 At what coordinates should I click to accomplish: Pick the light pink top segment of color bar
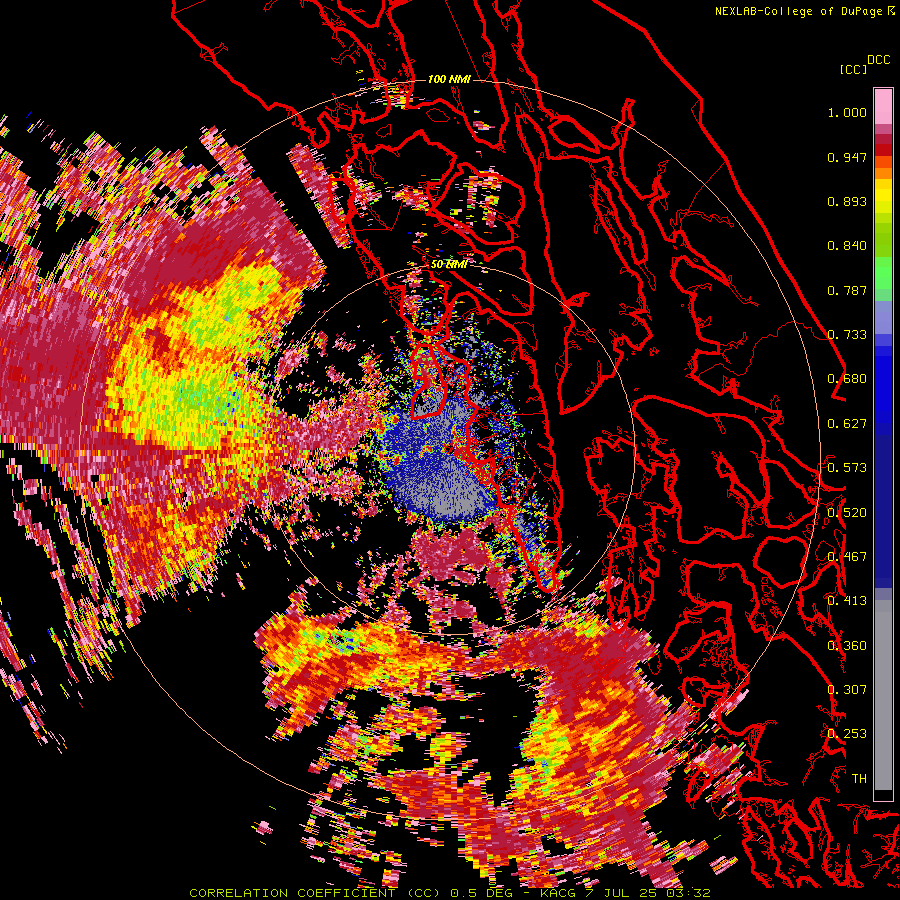(x=883, y=107)
